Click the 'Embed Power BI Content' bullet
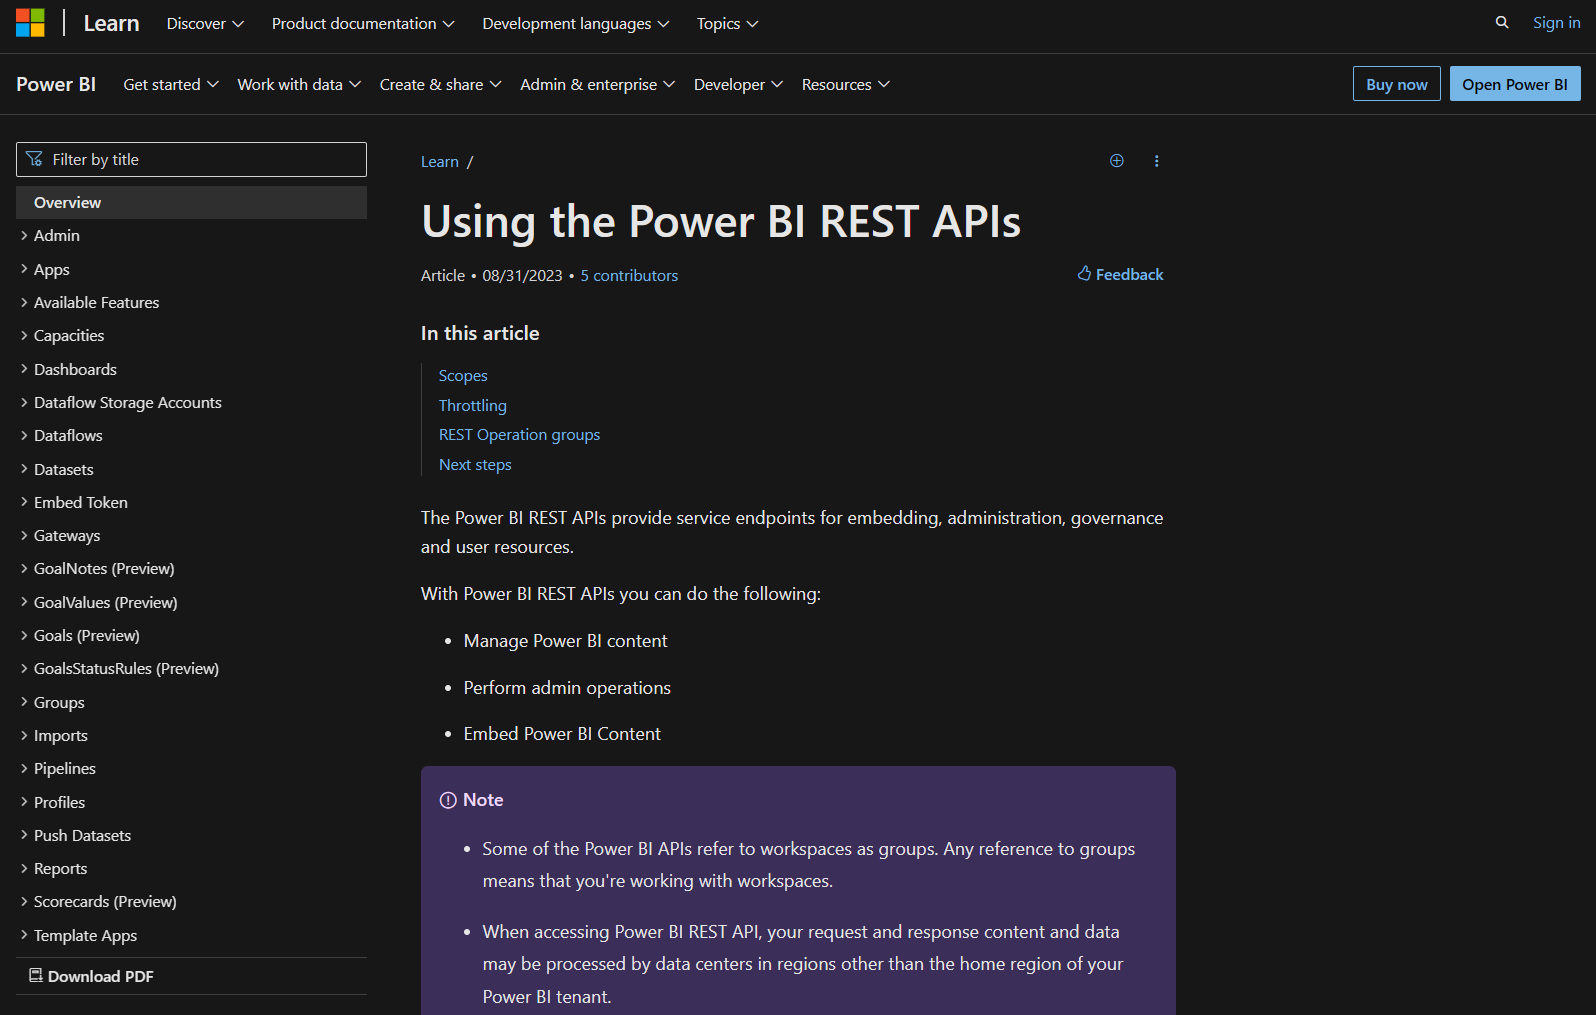Screen dimensions: 1596x1015 point(562,733)
